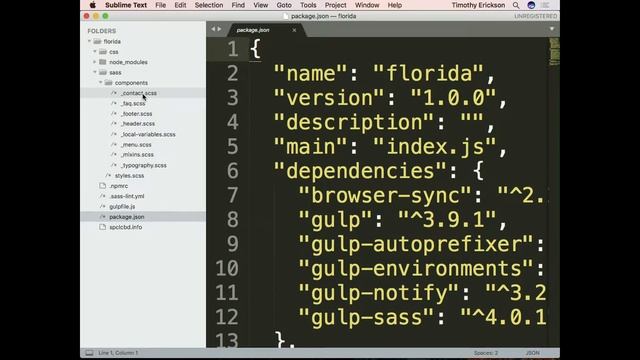640x360 pixels.
Task: Click the Line 1, Column 1 status
Action: tap(118, 353)
